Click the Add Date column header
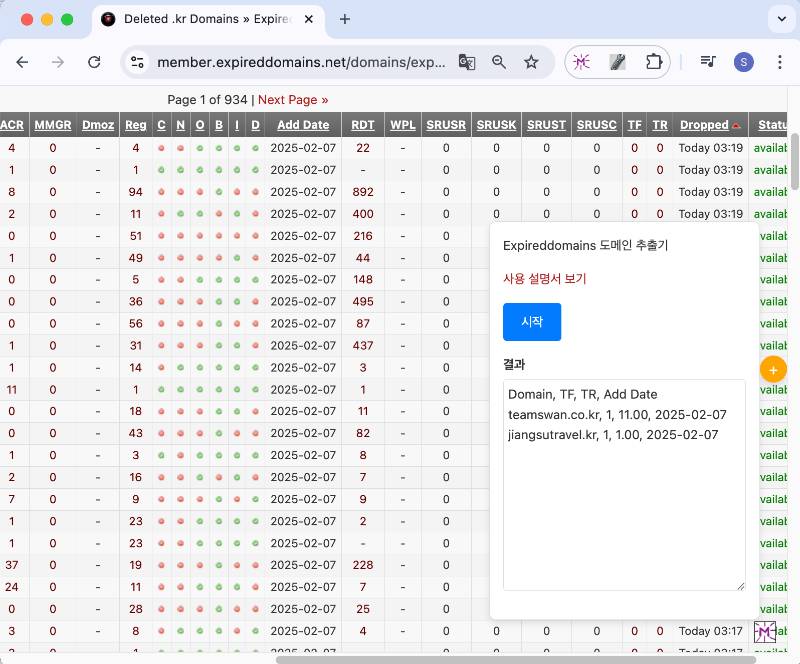 point(303,125)
